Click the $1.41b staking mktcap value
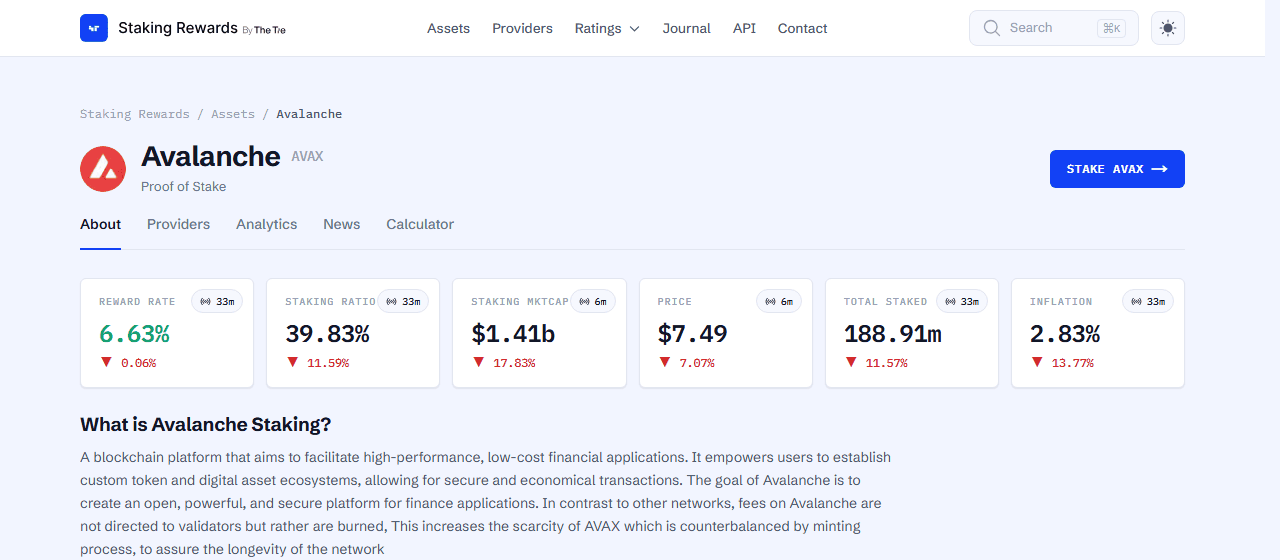 click(513, 333)
